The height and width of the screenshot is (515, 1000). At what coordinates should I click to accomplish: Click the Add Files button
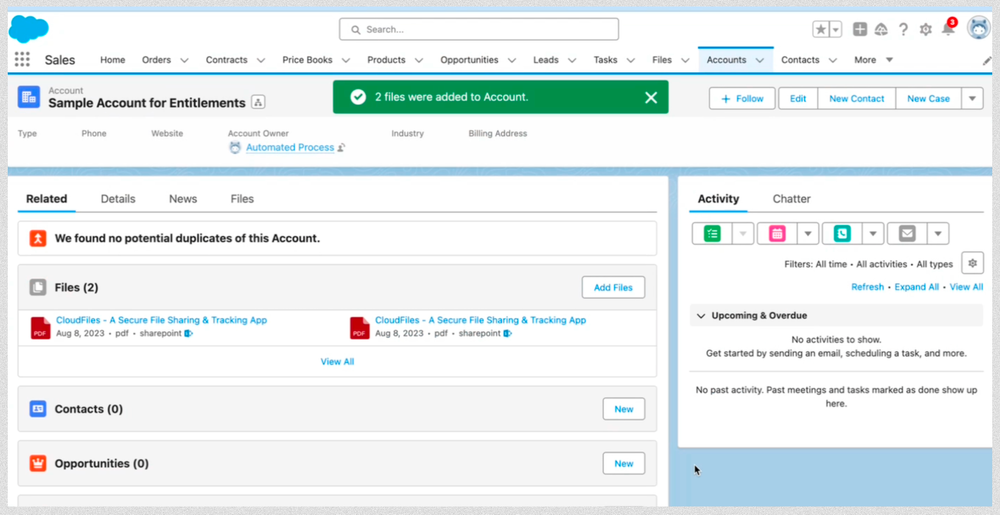(x=613, y=287)
